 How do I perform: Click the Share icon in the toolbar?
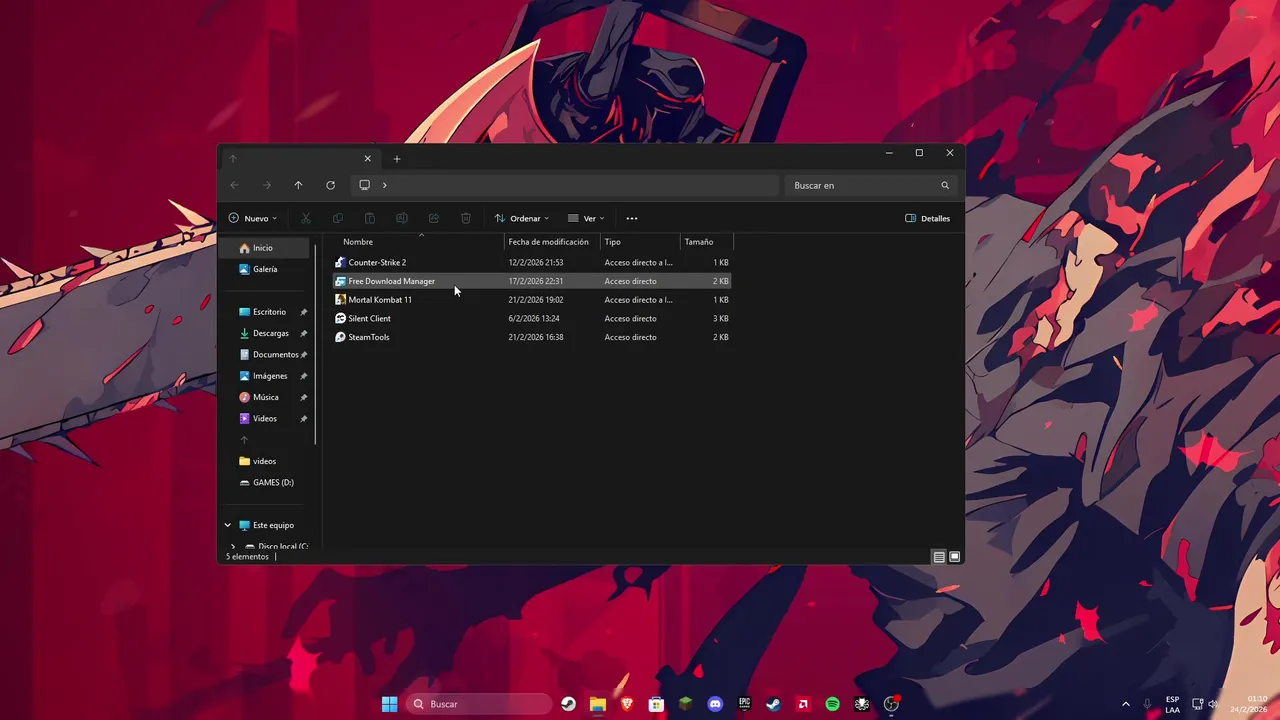coord(434,218)
